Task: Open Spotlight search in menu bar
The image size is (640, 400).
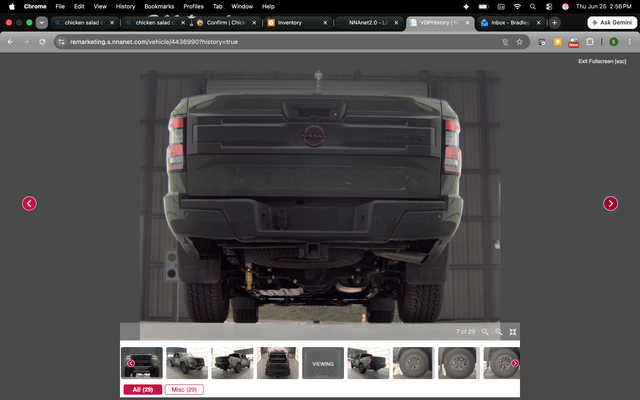Action: [533, 7]
